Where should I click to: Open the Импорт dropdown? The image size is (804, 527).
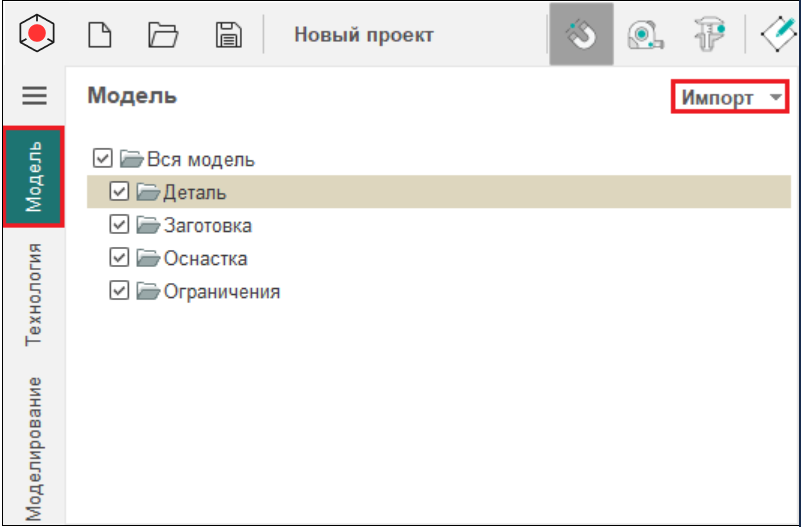coord(730,97)
